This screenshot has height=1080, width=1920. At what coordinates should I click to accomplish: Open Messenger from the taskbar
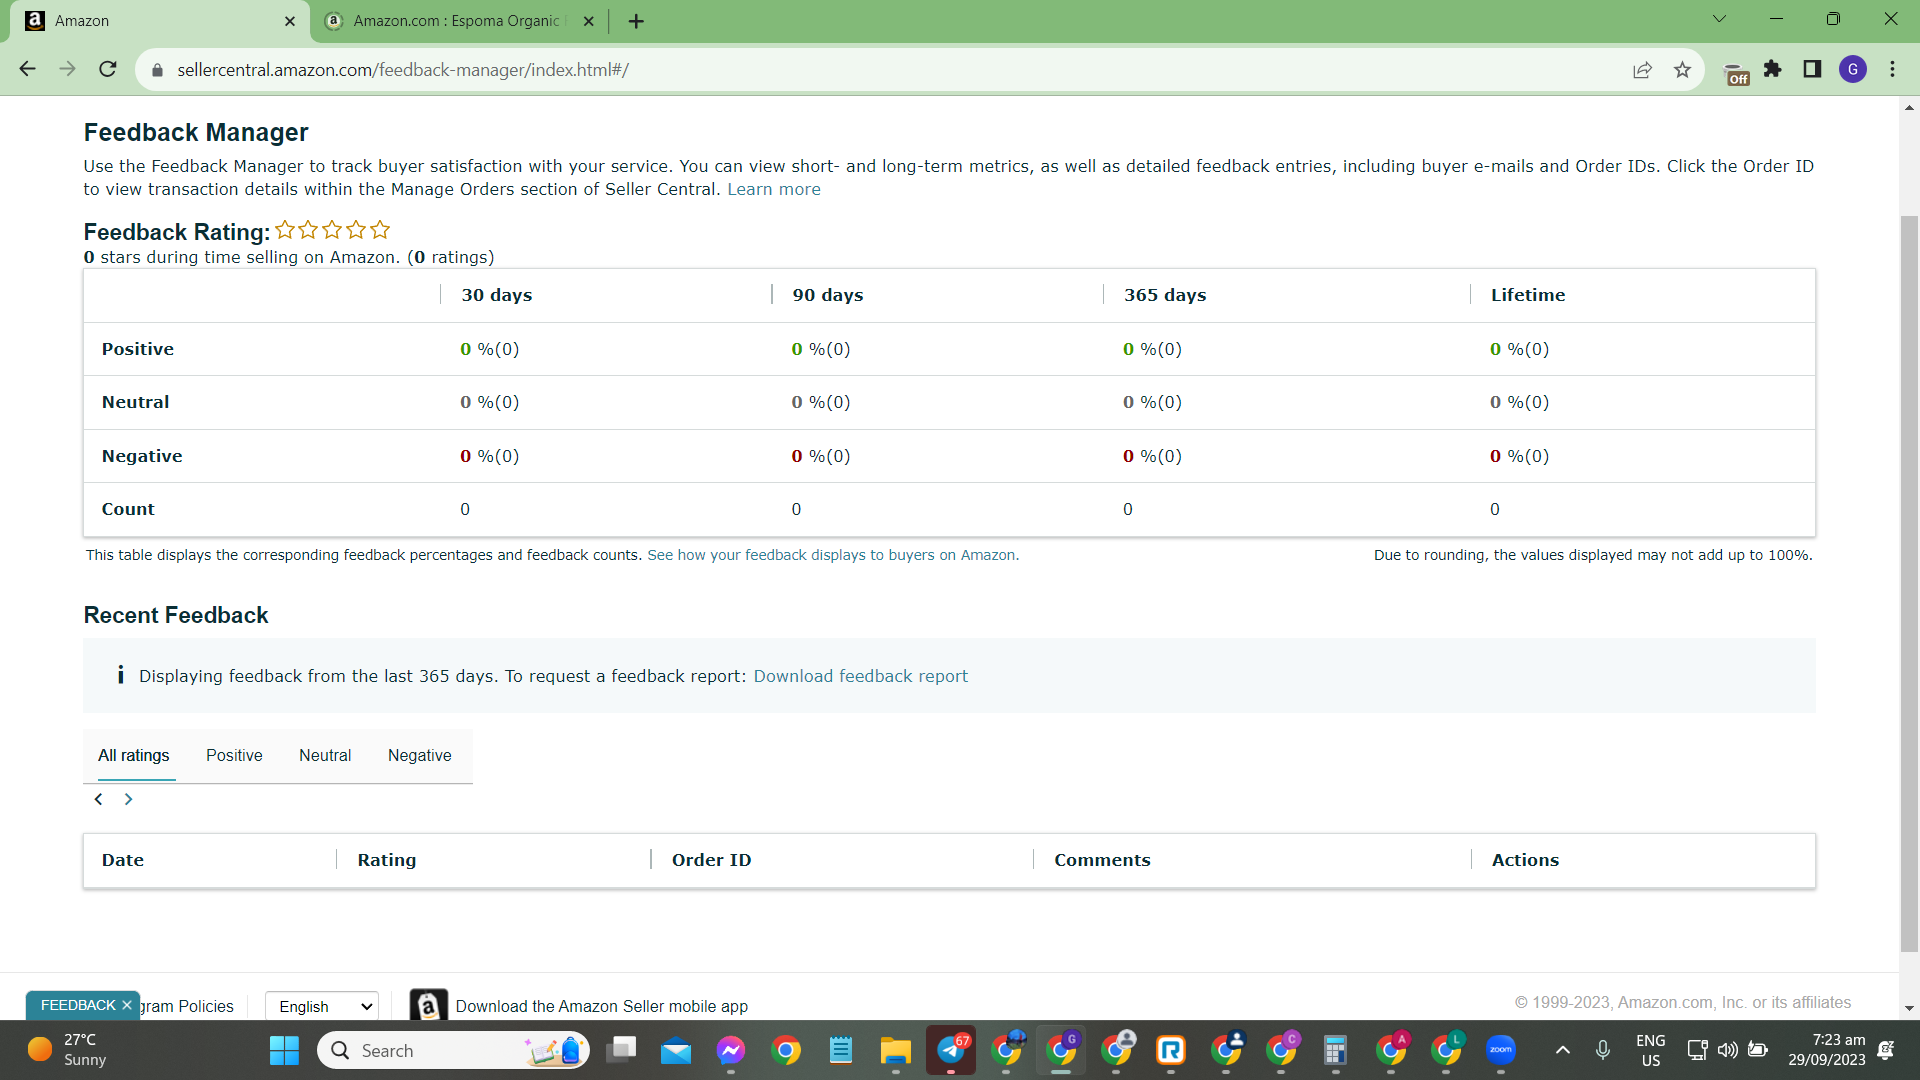pyautogui.click(x=731, y=1050)
